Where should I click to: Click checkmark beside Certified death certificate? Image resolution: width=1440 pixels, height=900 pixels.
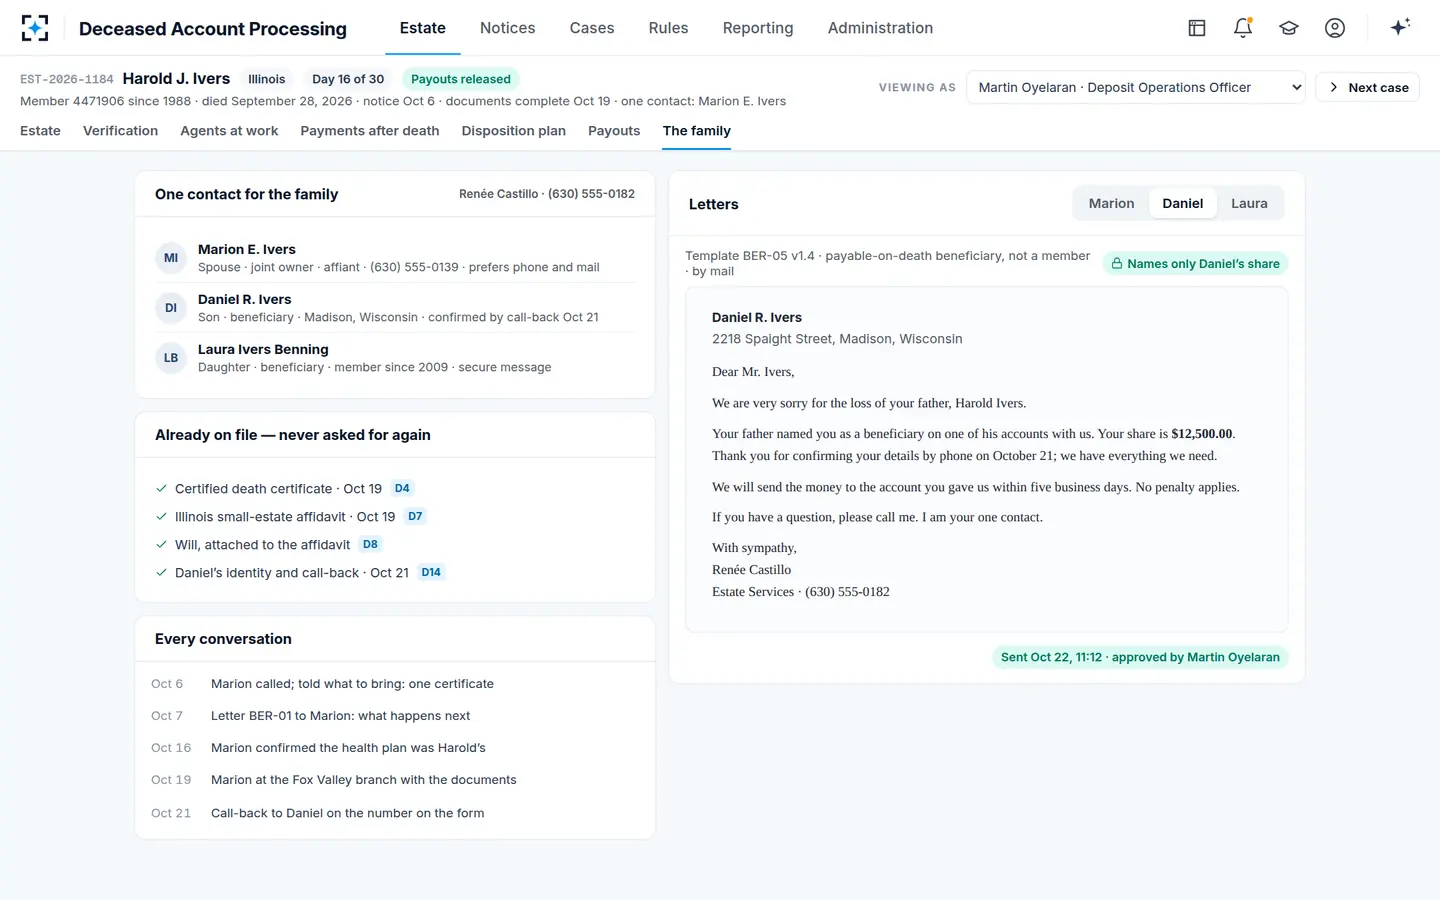click(x=161, y=489)
